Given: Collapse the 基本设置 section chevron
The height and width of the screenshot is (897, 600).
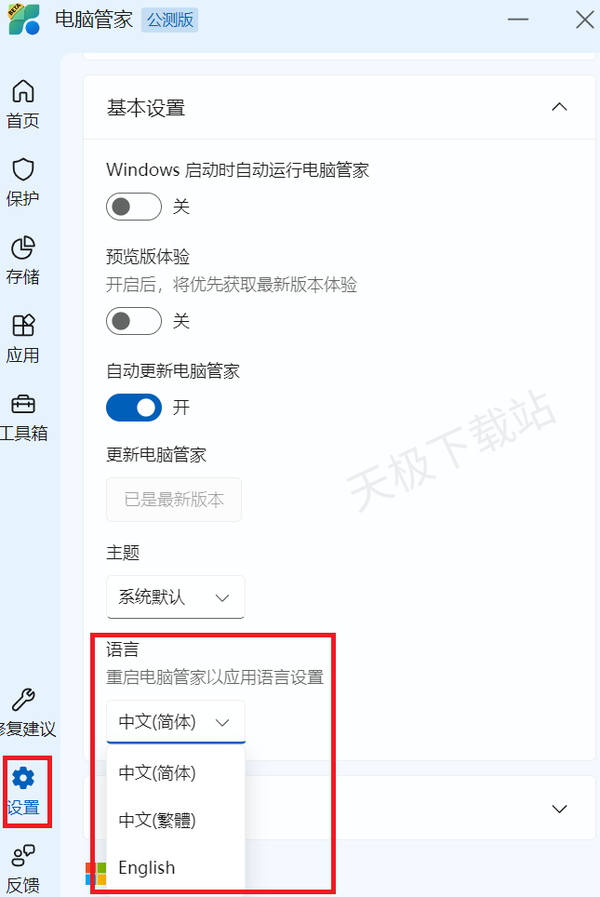Looking at the screenshot, I should click(559, 107).
